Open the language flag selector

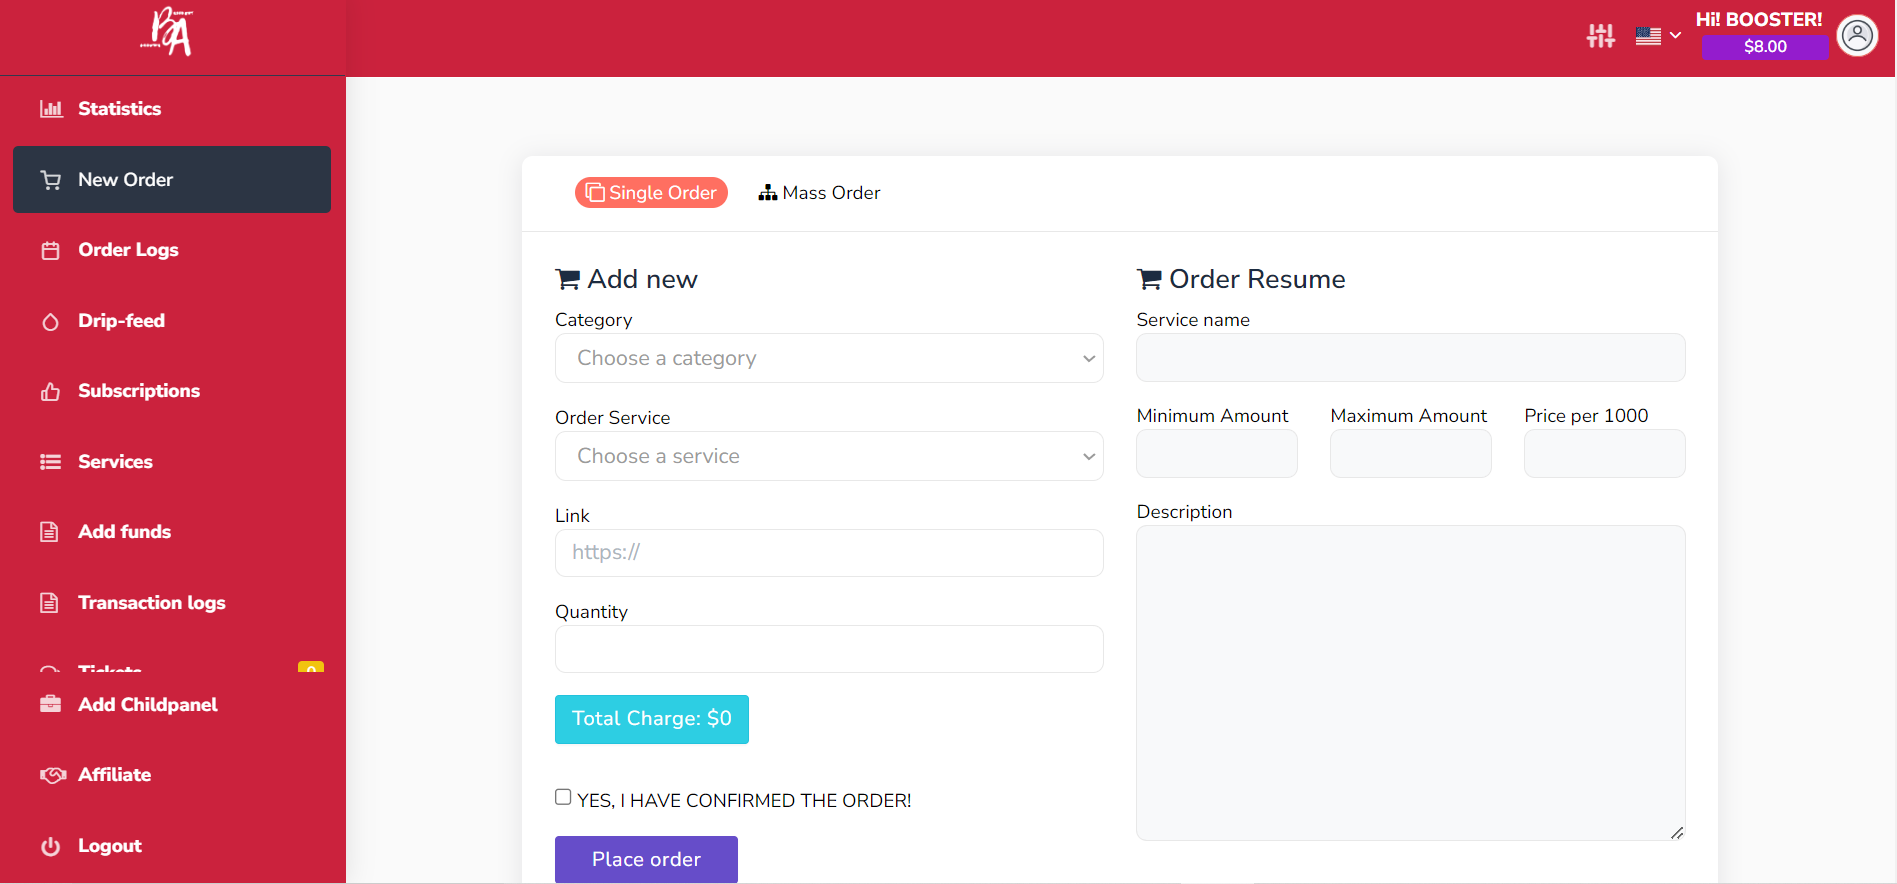tap(1657, 36)
